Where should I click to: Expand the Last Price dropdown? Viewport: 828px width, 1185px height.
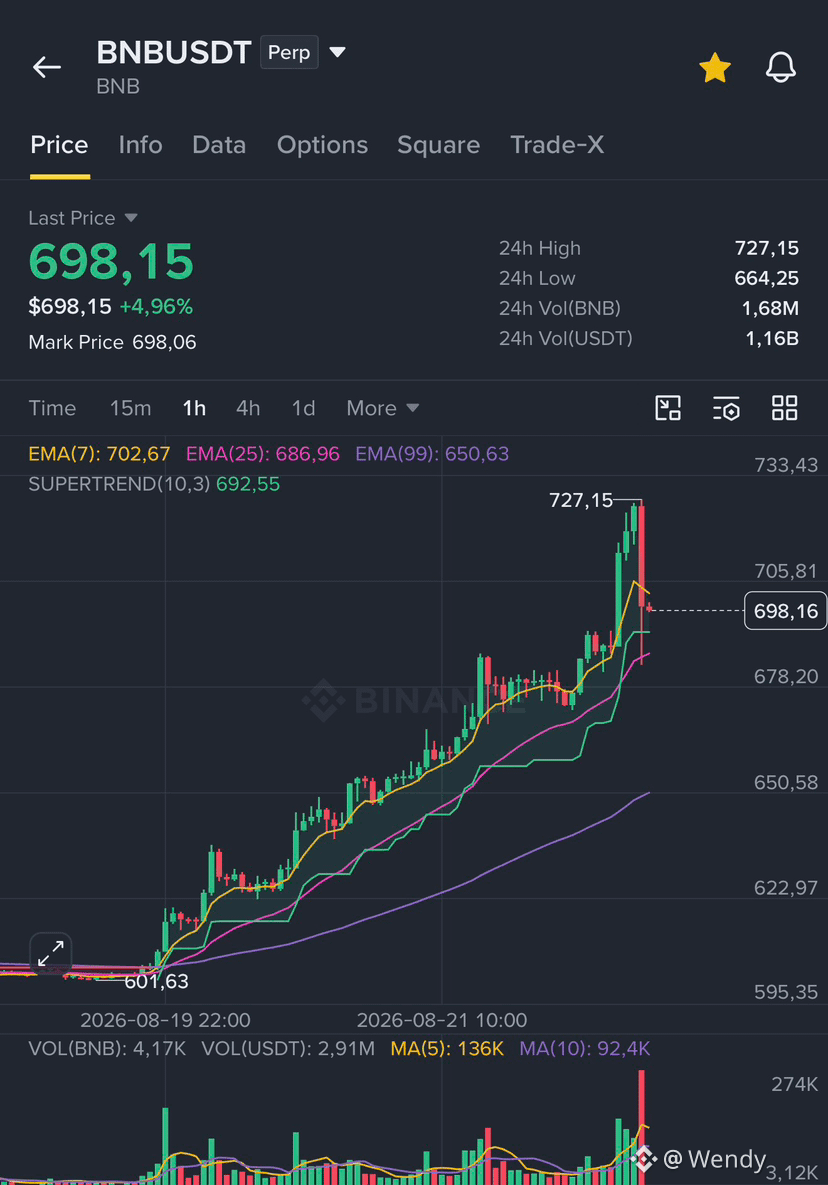tap(83, 218)
